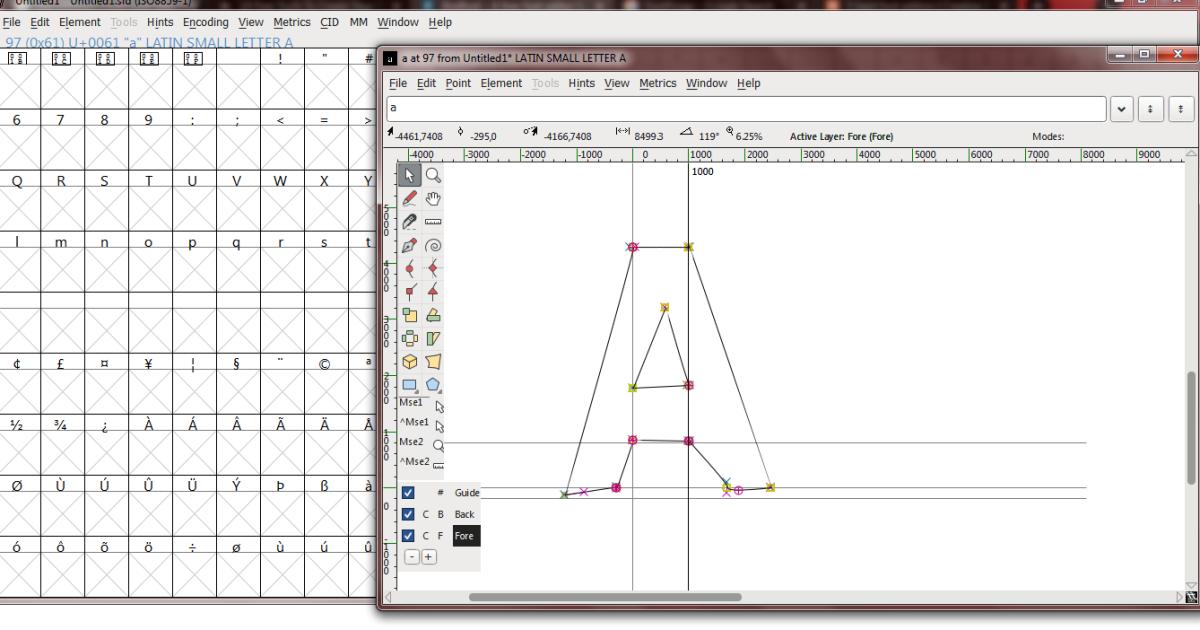Toggle Guide layer visibility checkbox
The height and width of the screenshot is (630, 1200).
click(x=408, y=493)
